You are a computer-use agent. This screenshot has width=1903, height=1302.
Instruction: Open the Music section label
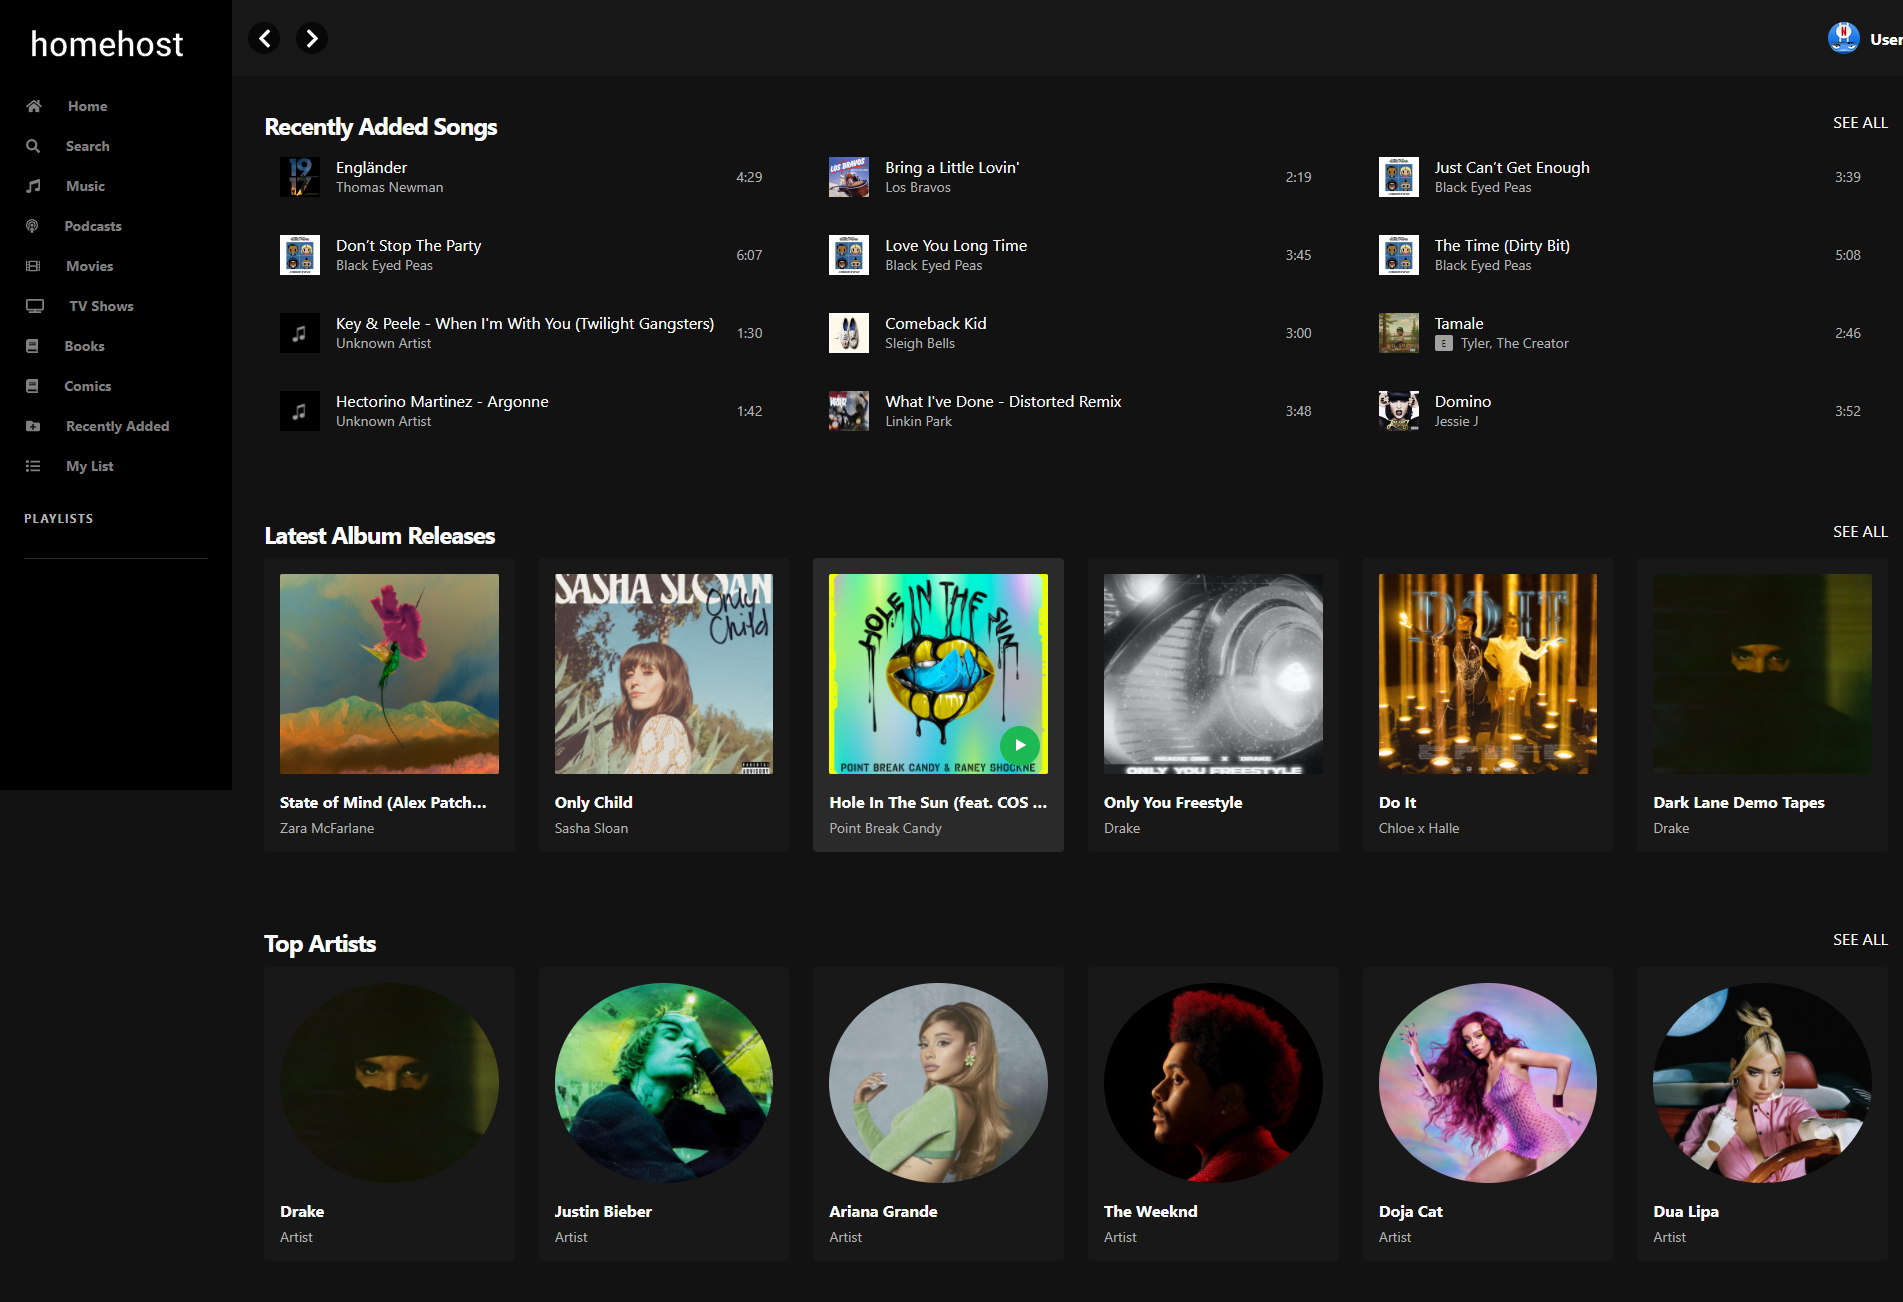[x=85, y=186]
